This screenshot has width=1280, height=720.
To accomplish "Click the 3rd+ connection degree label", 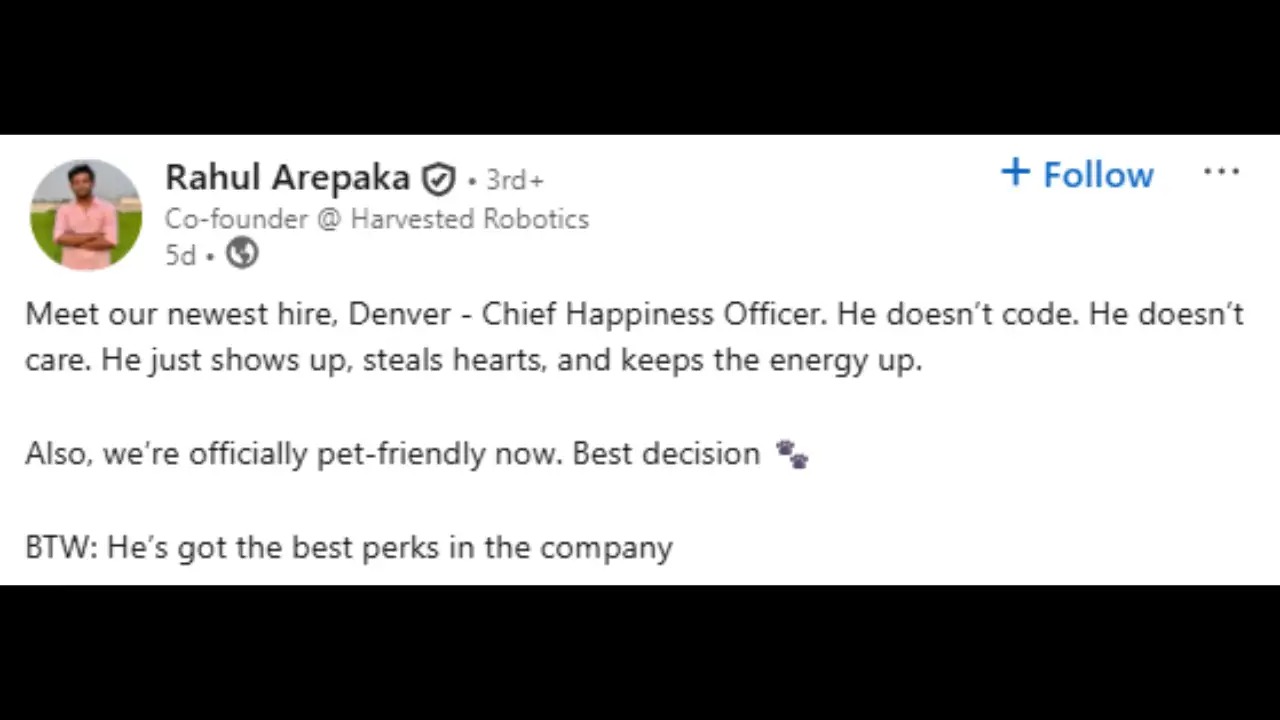I will click(514, 180).
